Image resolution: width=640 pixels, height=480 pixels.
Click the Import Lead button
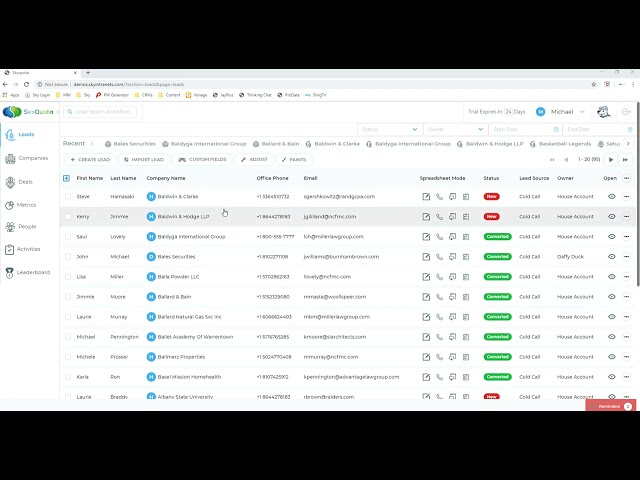click(x=144, y=160)
